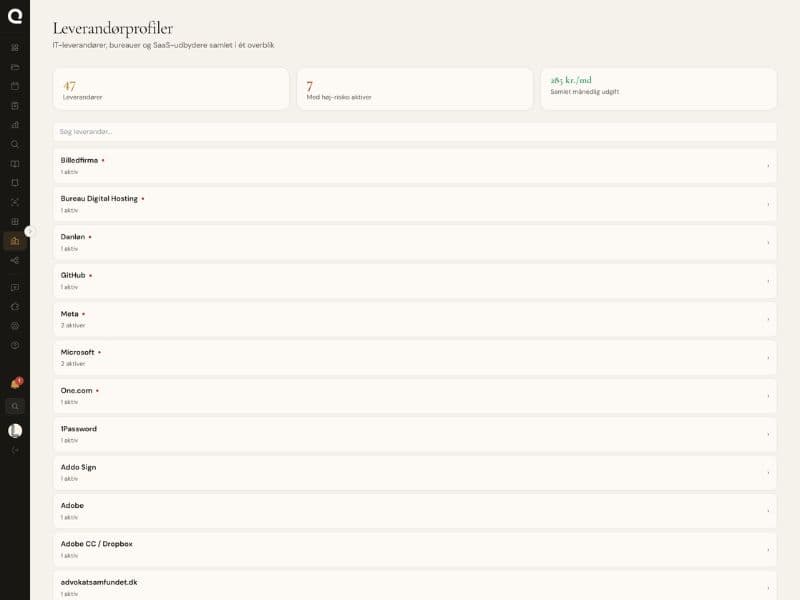Open the Bureau Digital Hosting vendor name
The image size is (800, 600).
point(99,198)
